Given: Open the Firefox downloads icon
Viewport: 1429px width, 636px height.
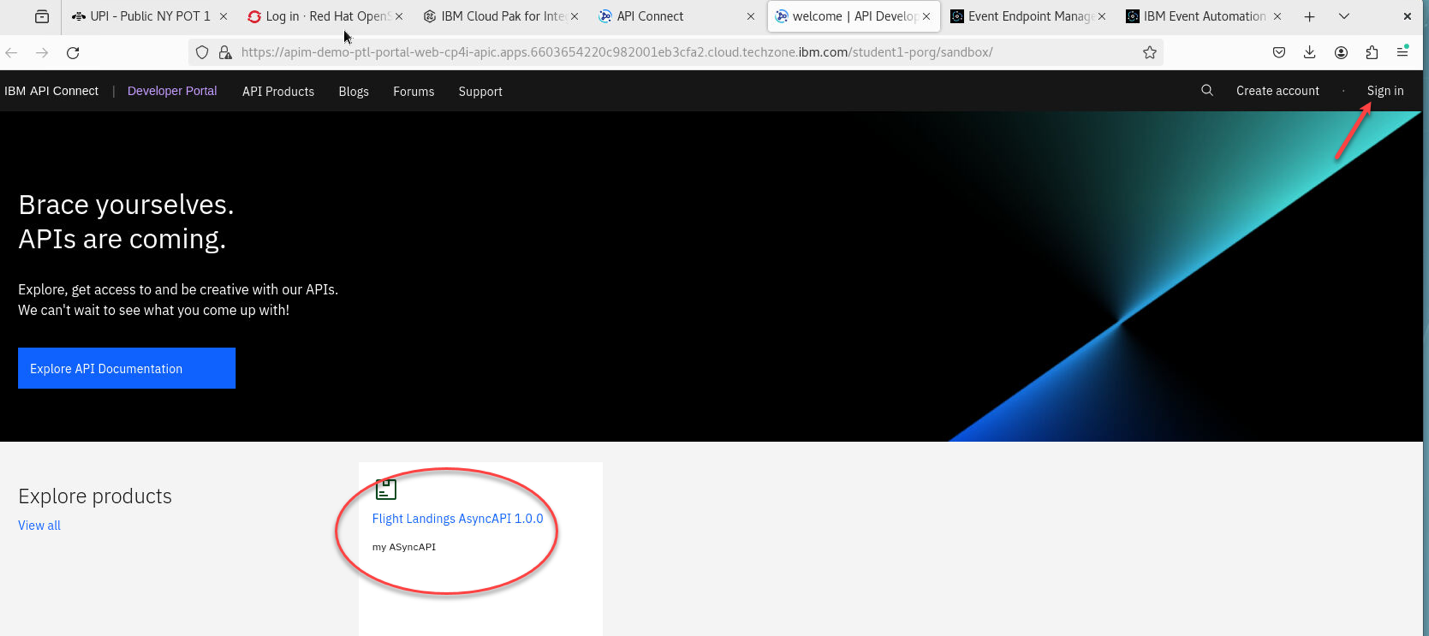Looking at the screenshot, I should tap(1309, 53).
